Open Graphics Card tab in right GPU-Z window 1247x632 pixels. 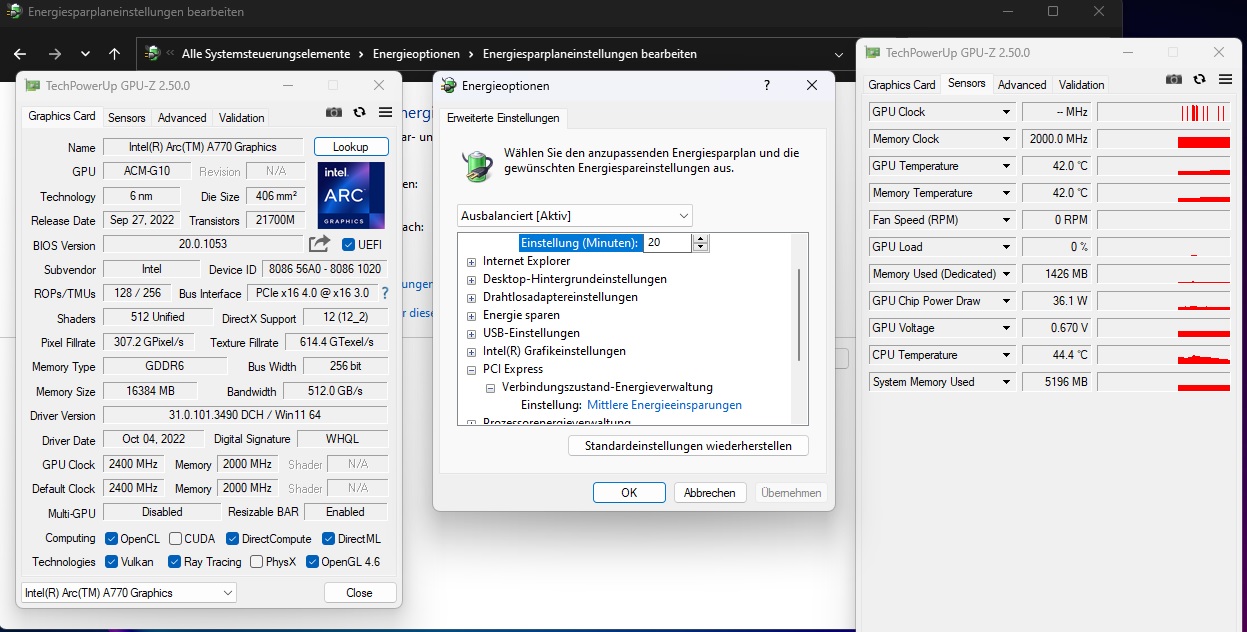tap(902, 85)
